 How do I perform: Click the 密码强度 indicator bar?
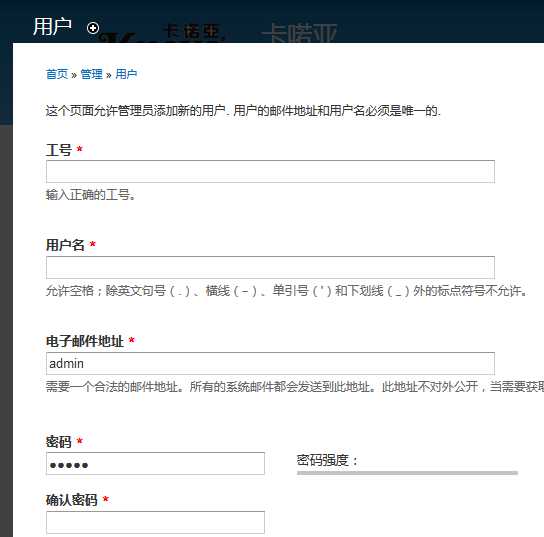(407, 473)
